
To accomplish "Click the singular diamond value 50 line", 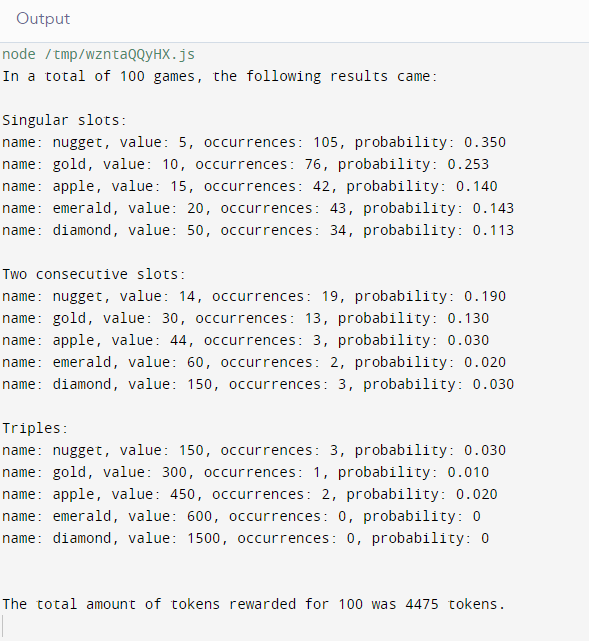I will pyautogui.click(x=258, y=231).
